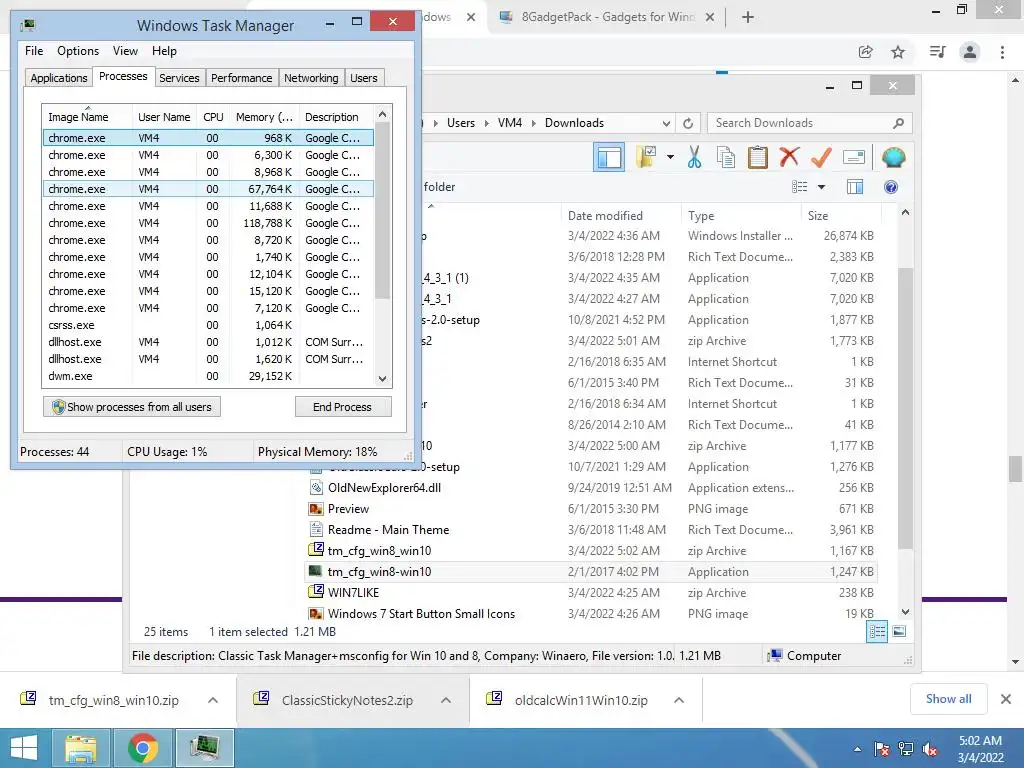This screenshot has width=1024, height=768.
Task: Open the blue help icon in Explorer
Action: pyautogui.click(x=891, y=187)
